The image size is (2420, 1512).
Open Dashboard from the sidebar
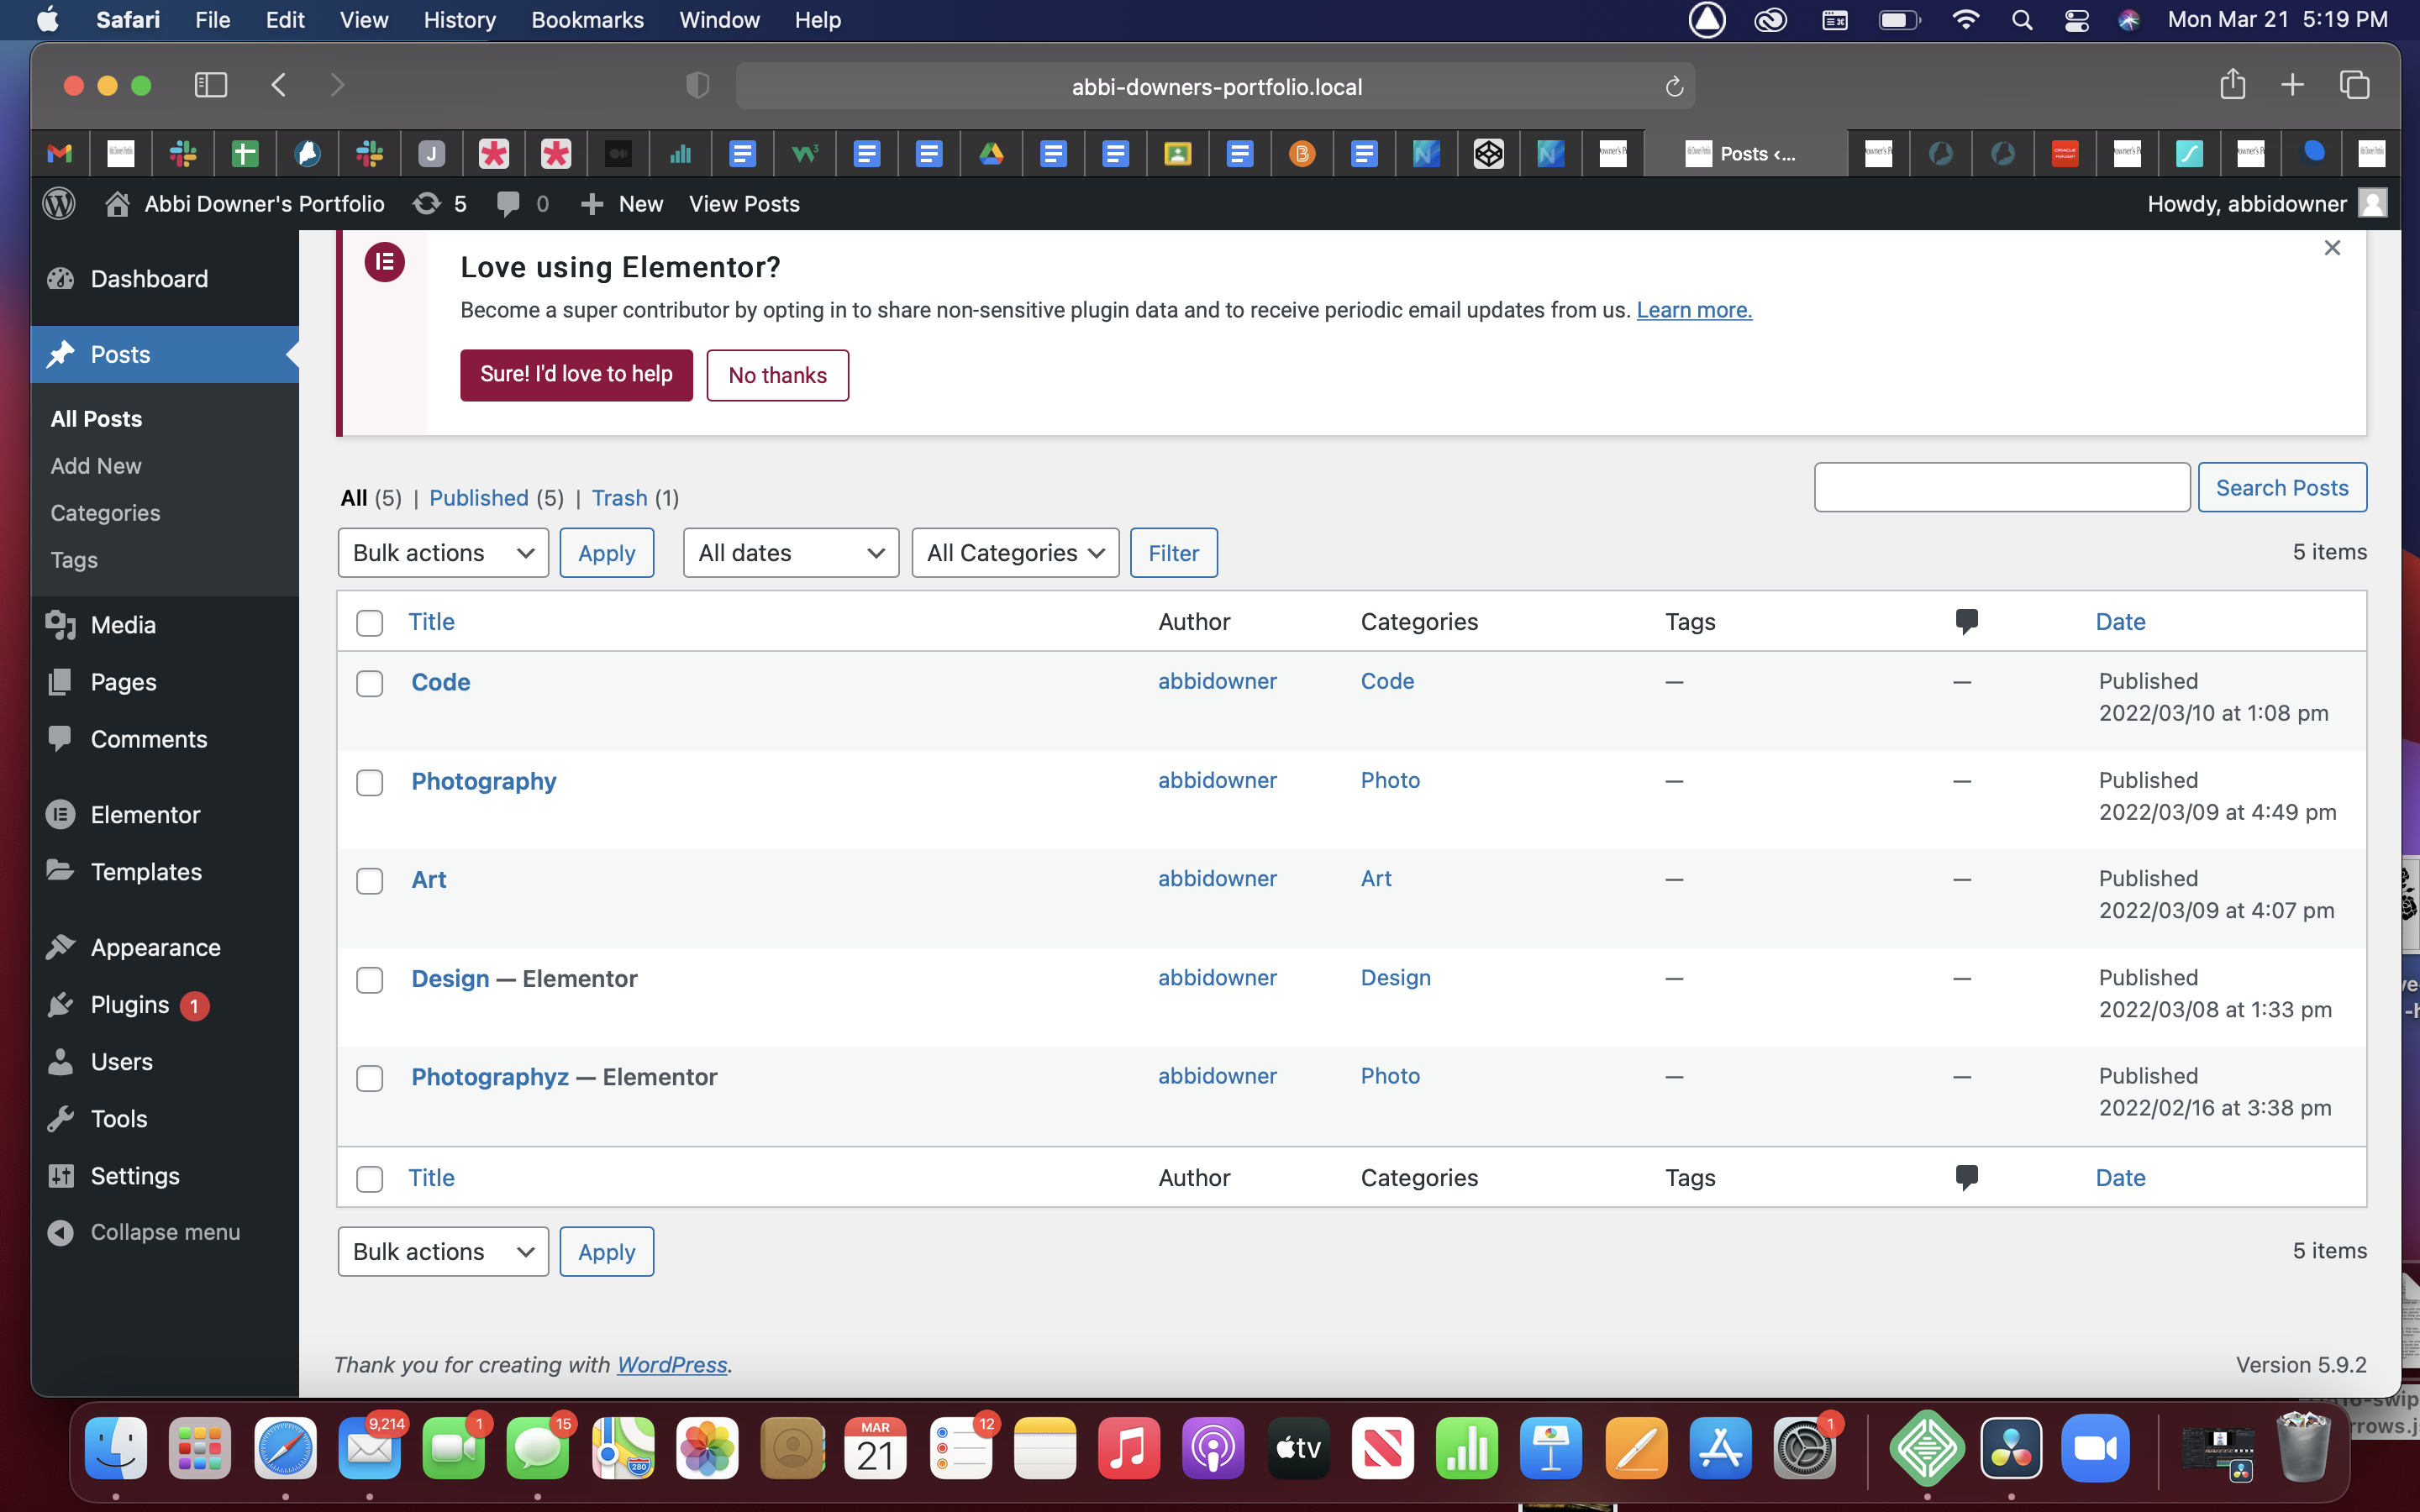(x=149, y=279)
